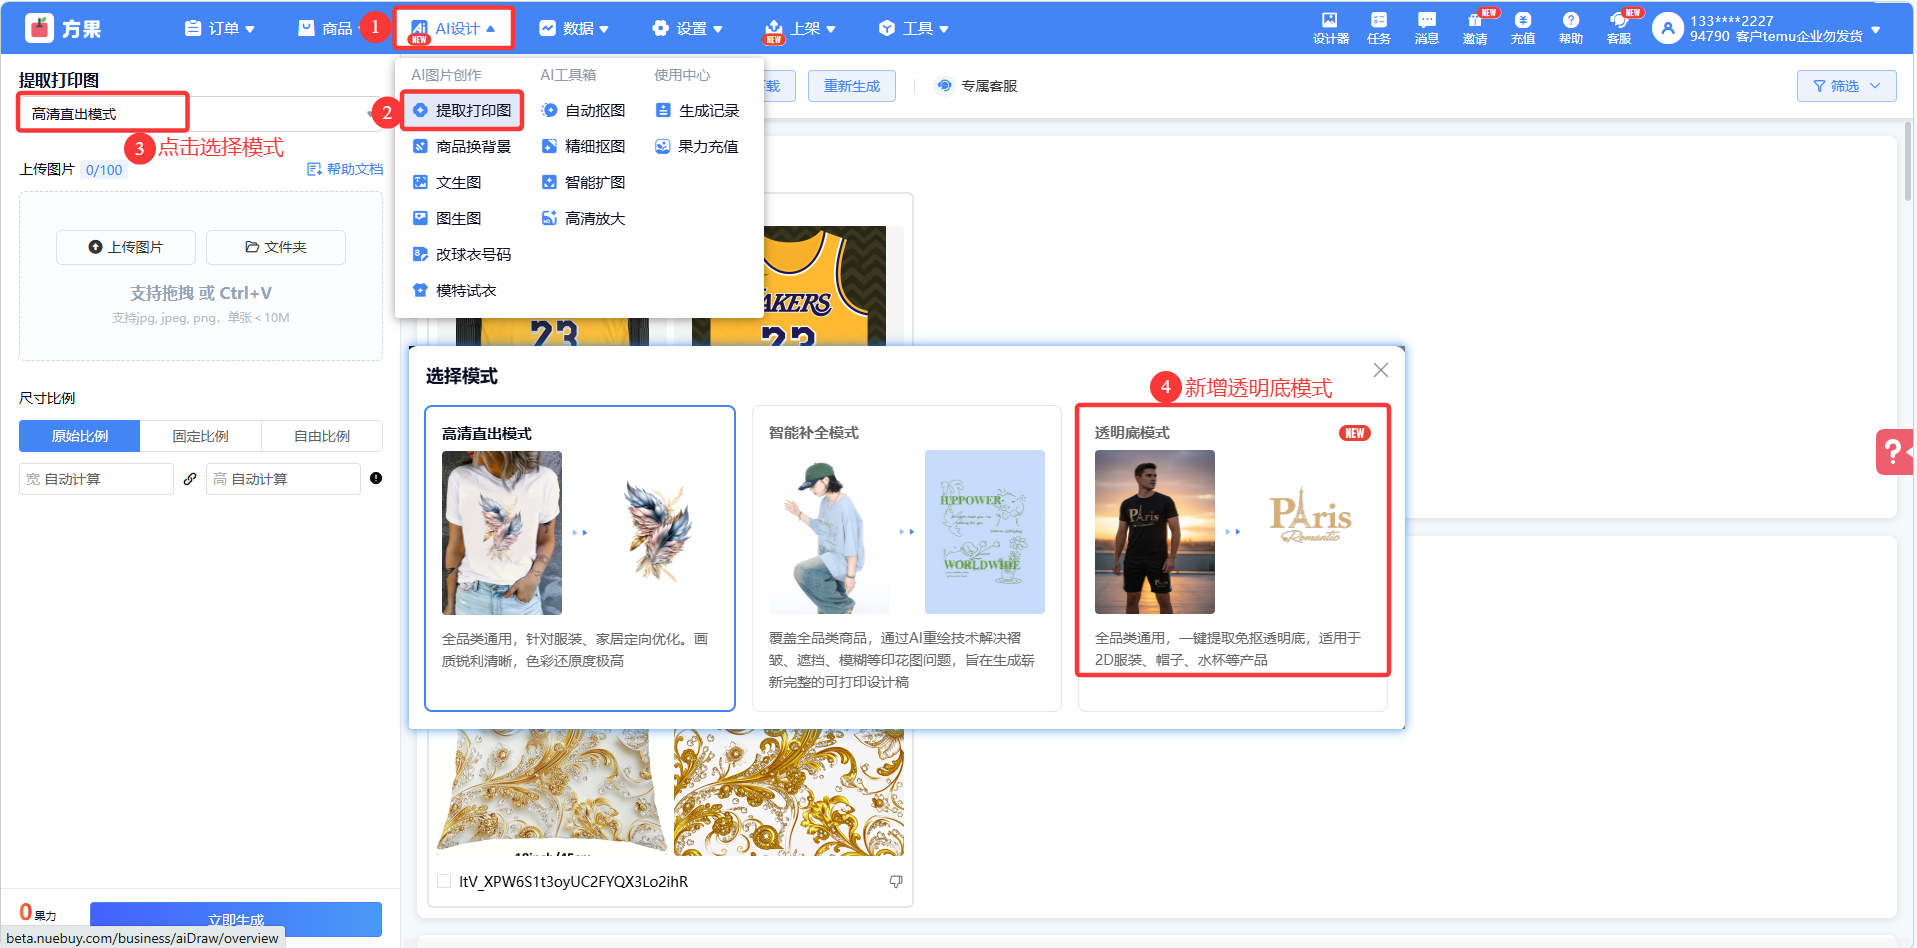Close the 选择模式 dialog

coord(1381,370)
